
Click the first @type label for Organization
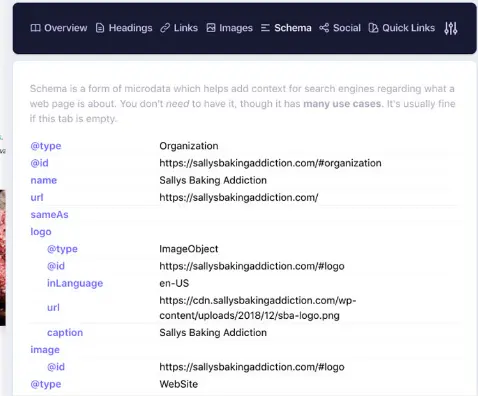[46, 146]
